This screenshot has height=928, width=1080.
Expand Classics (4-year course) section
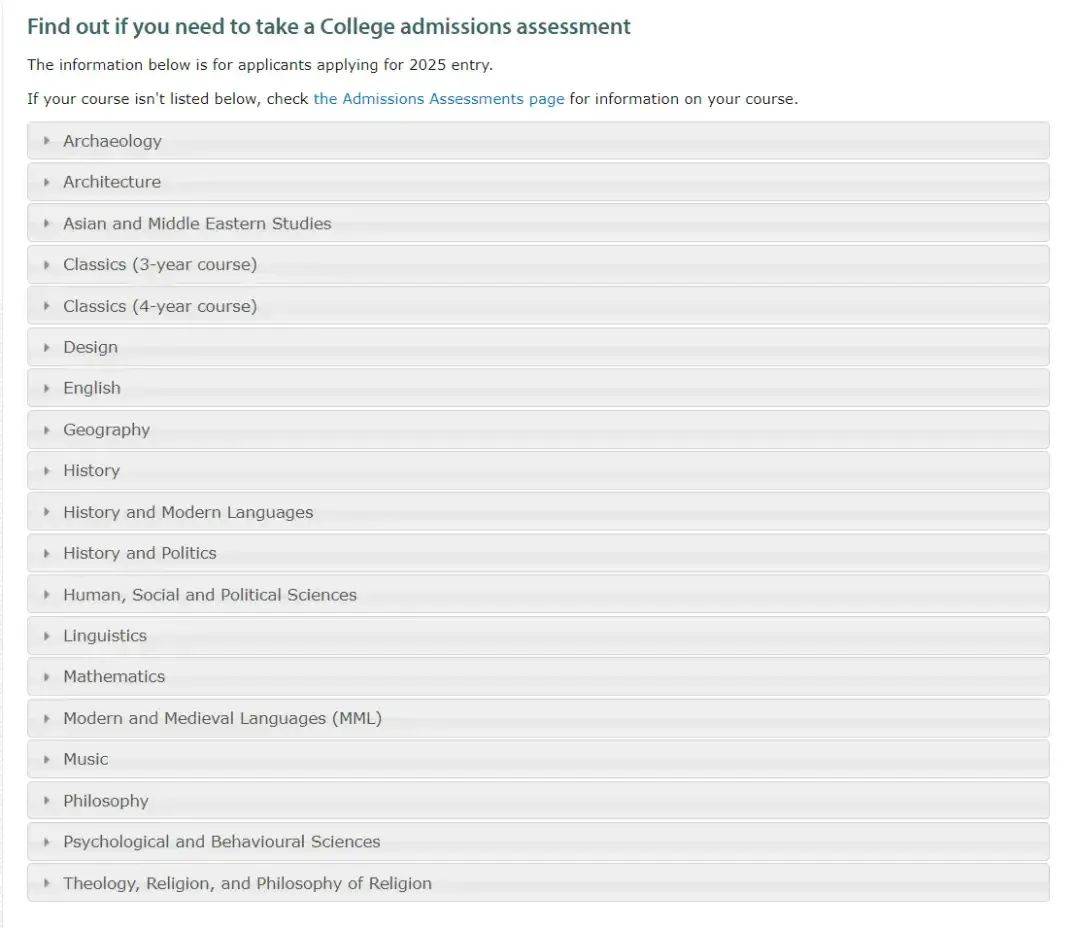pos(160,306)
